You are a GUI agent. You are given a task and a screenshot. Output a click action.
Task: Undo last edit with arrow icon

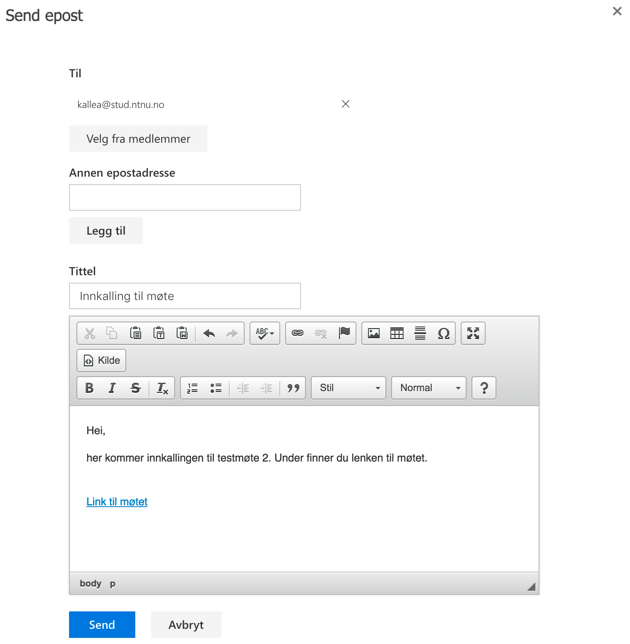(209, 333)
